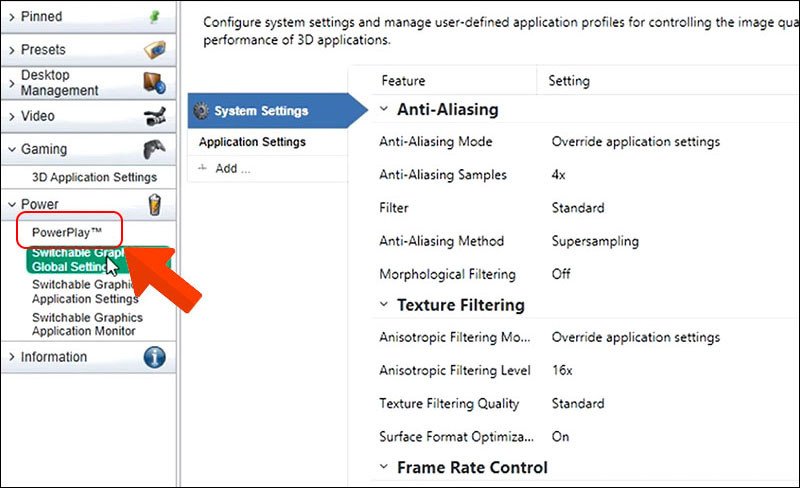Select the System Settings tab
The width and height of the screenshot is (800, 488).
pyautogui.click(x=262, y=111)
